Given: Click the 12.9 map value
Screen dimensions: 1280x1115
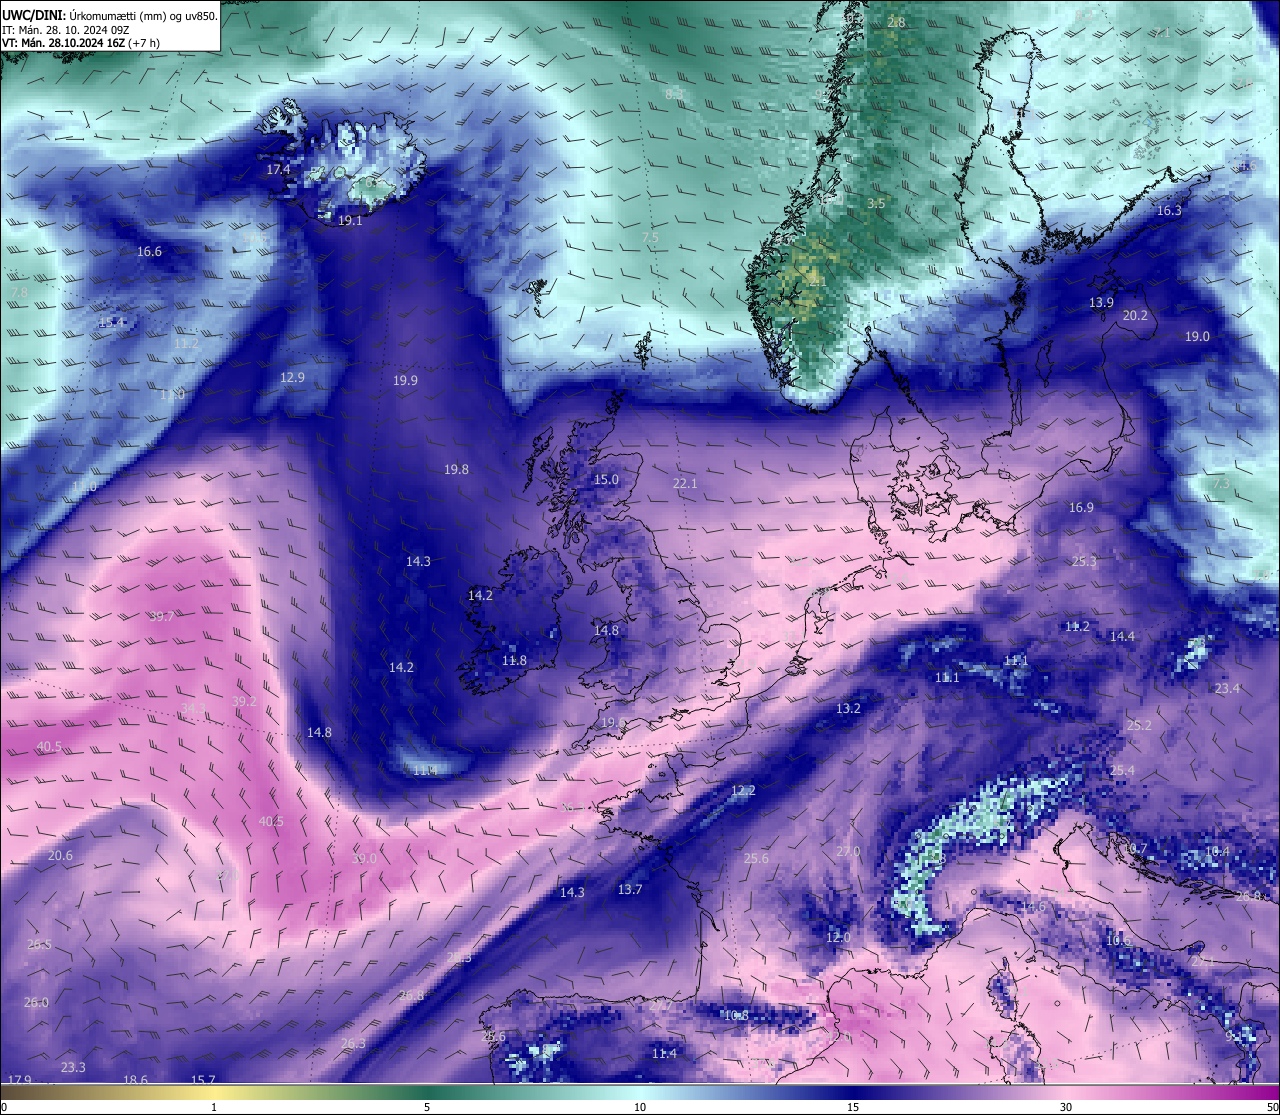Looking at the screenshot, I should coord(292,378).
